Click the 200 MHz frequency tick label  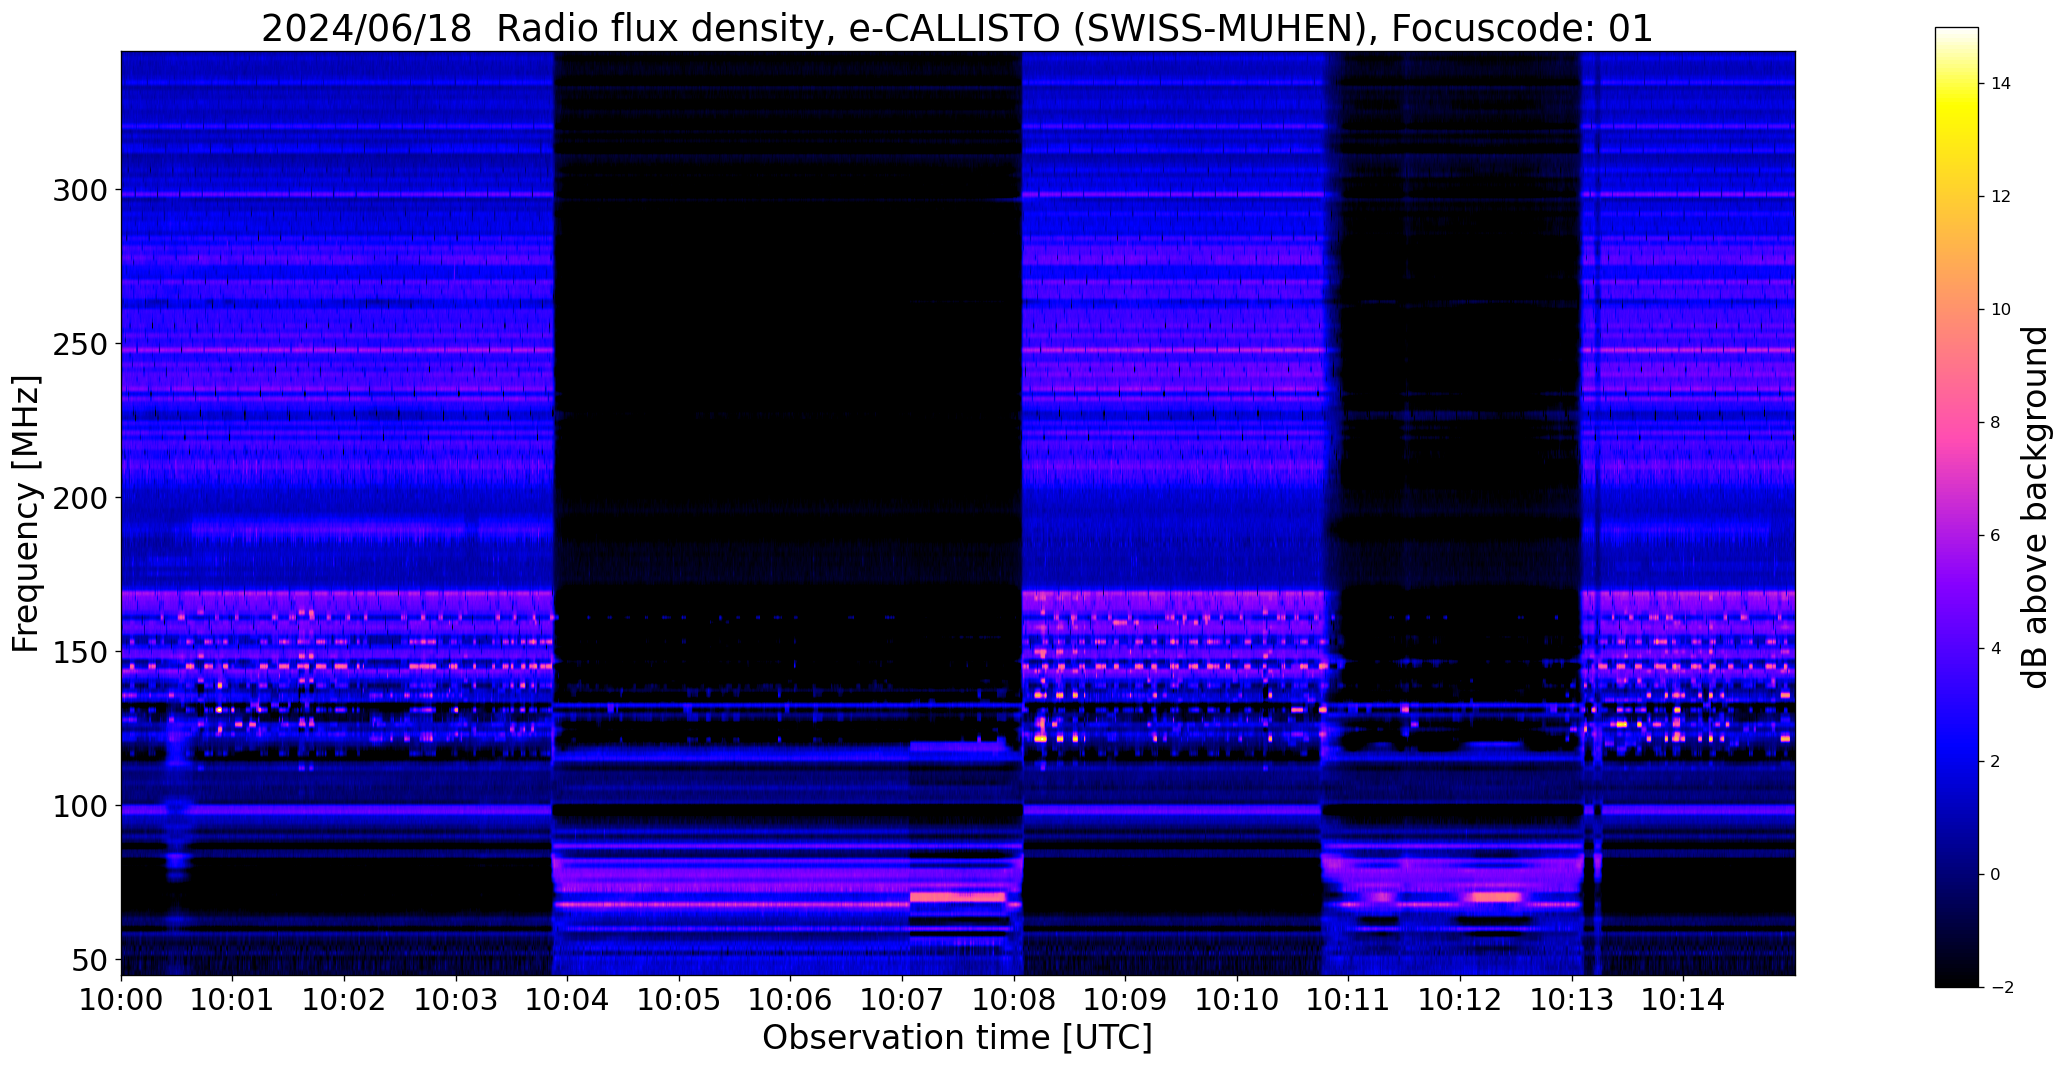pos(80,498)
